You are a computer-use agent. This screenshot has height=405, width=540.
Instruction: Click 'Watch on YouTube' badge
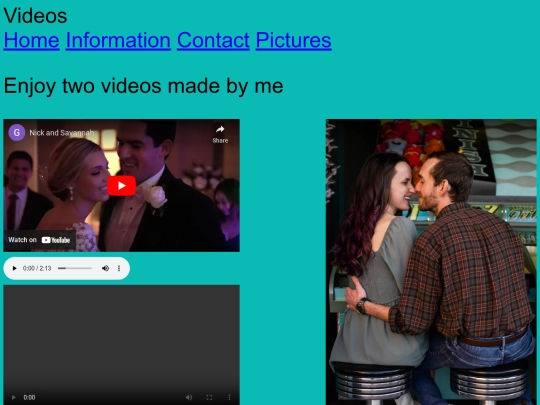[x=39, y=240]
